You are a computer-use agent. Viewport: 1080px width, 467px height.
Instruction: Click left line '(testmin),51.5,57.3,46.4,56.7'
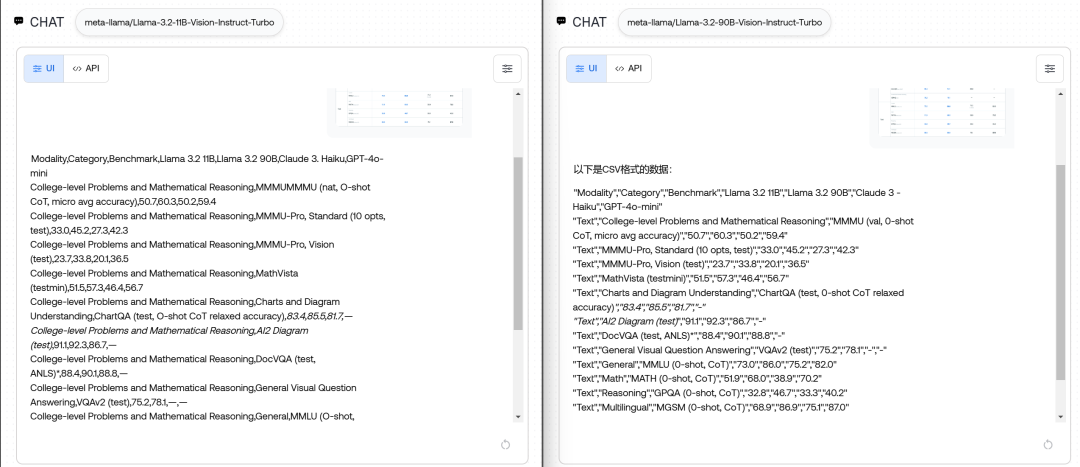[87, 288]
